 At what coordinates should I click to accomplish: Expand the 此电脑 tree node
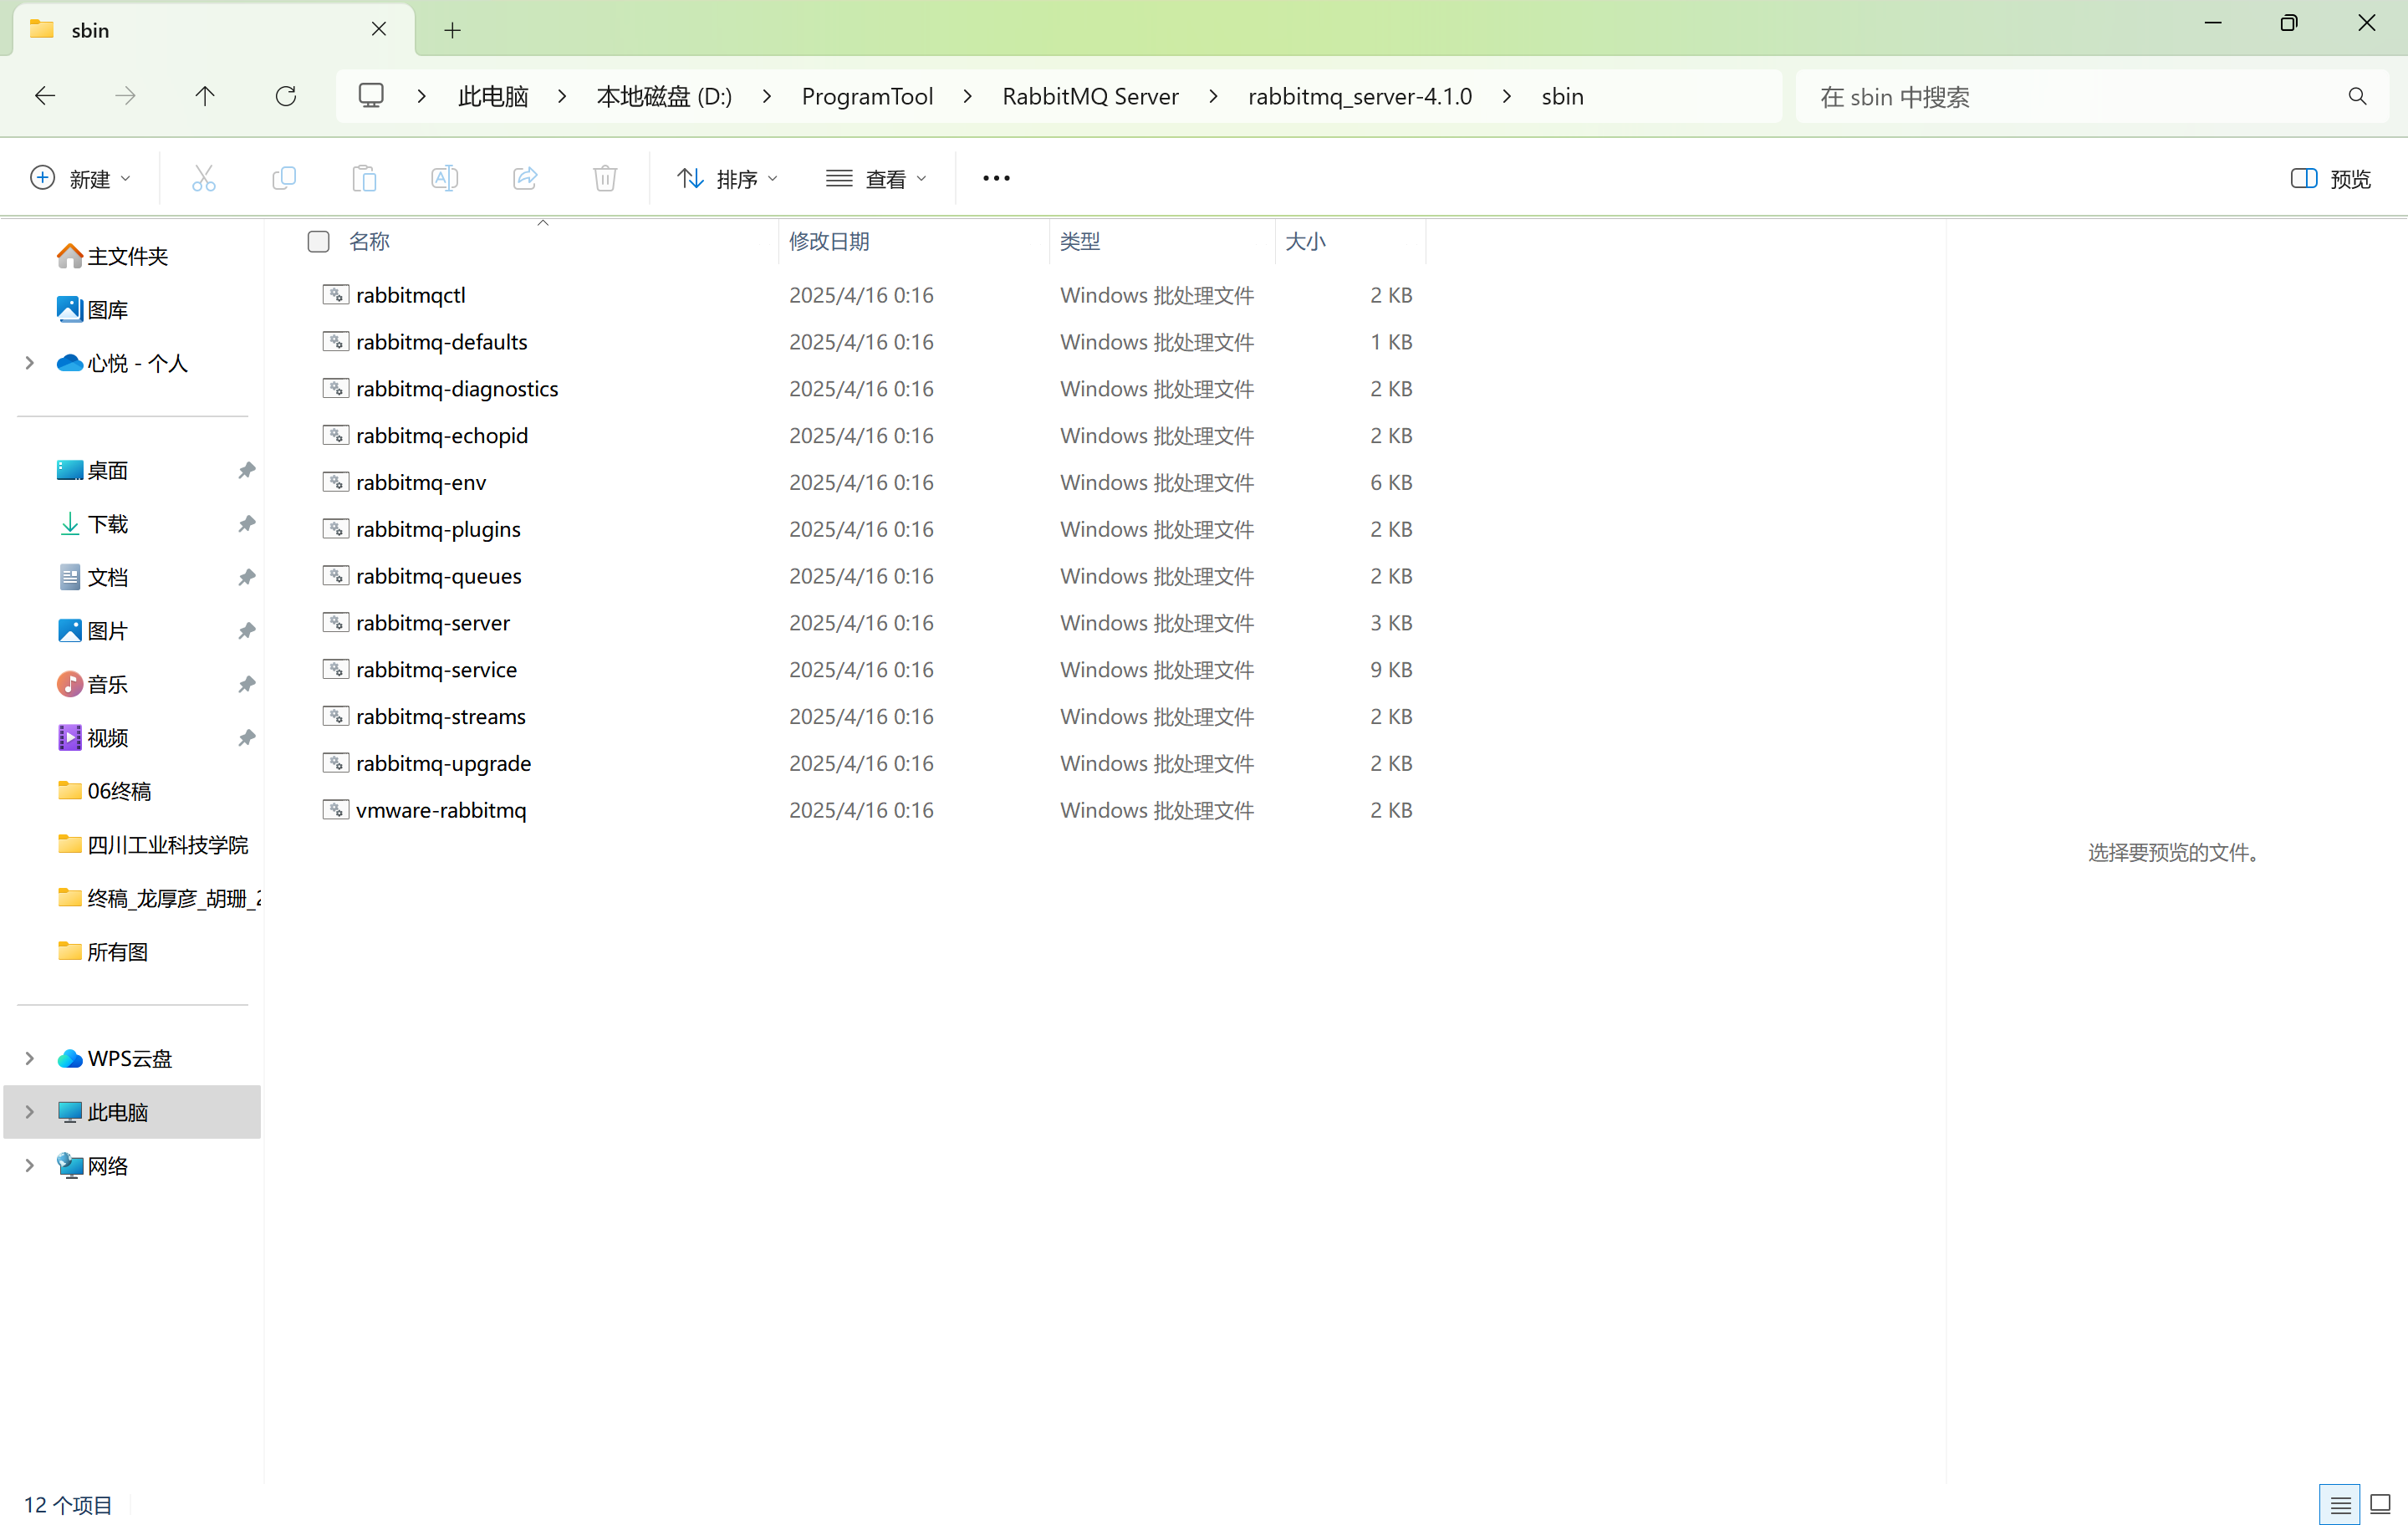click(29, 1111)
